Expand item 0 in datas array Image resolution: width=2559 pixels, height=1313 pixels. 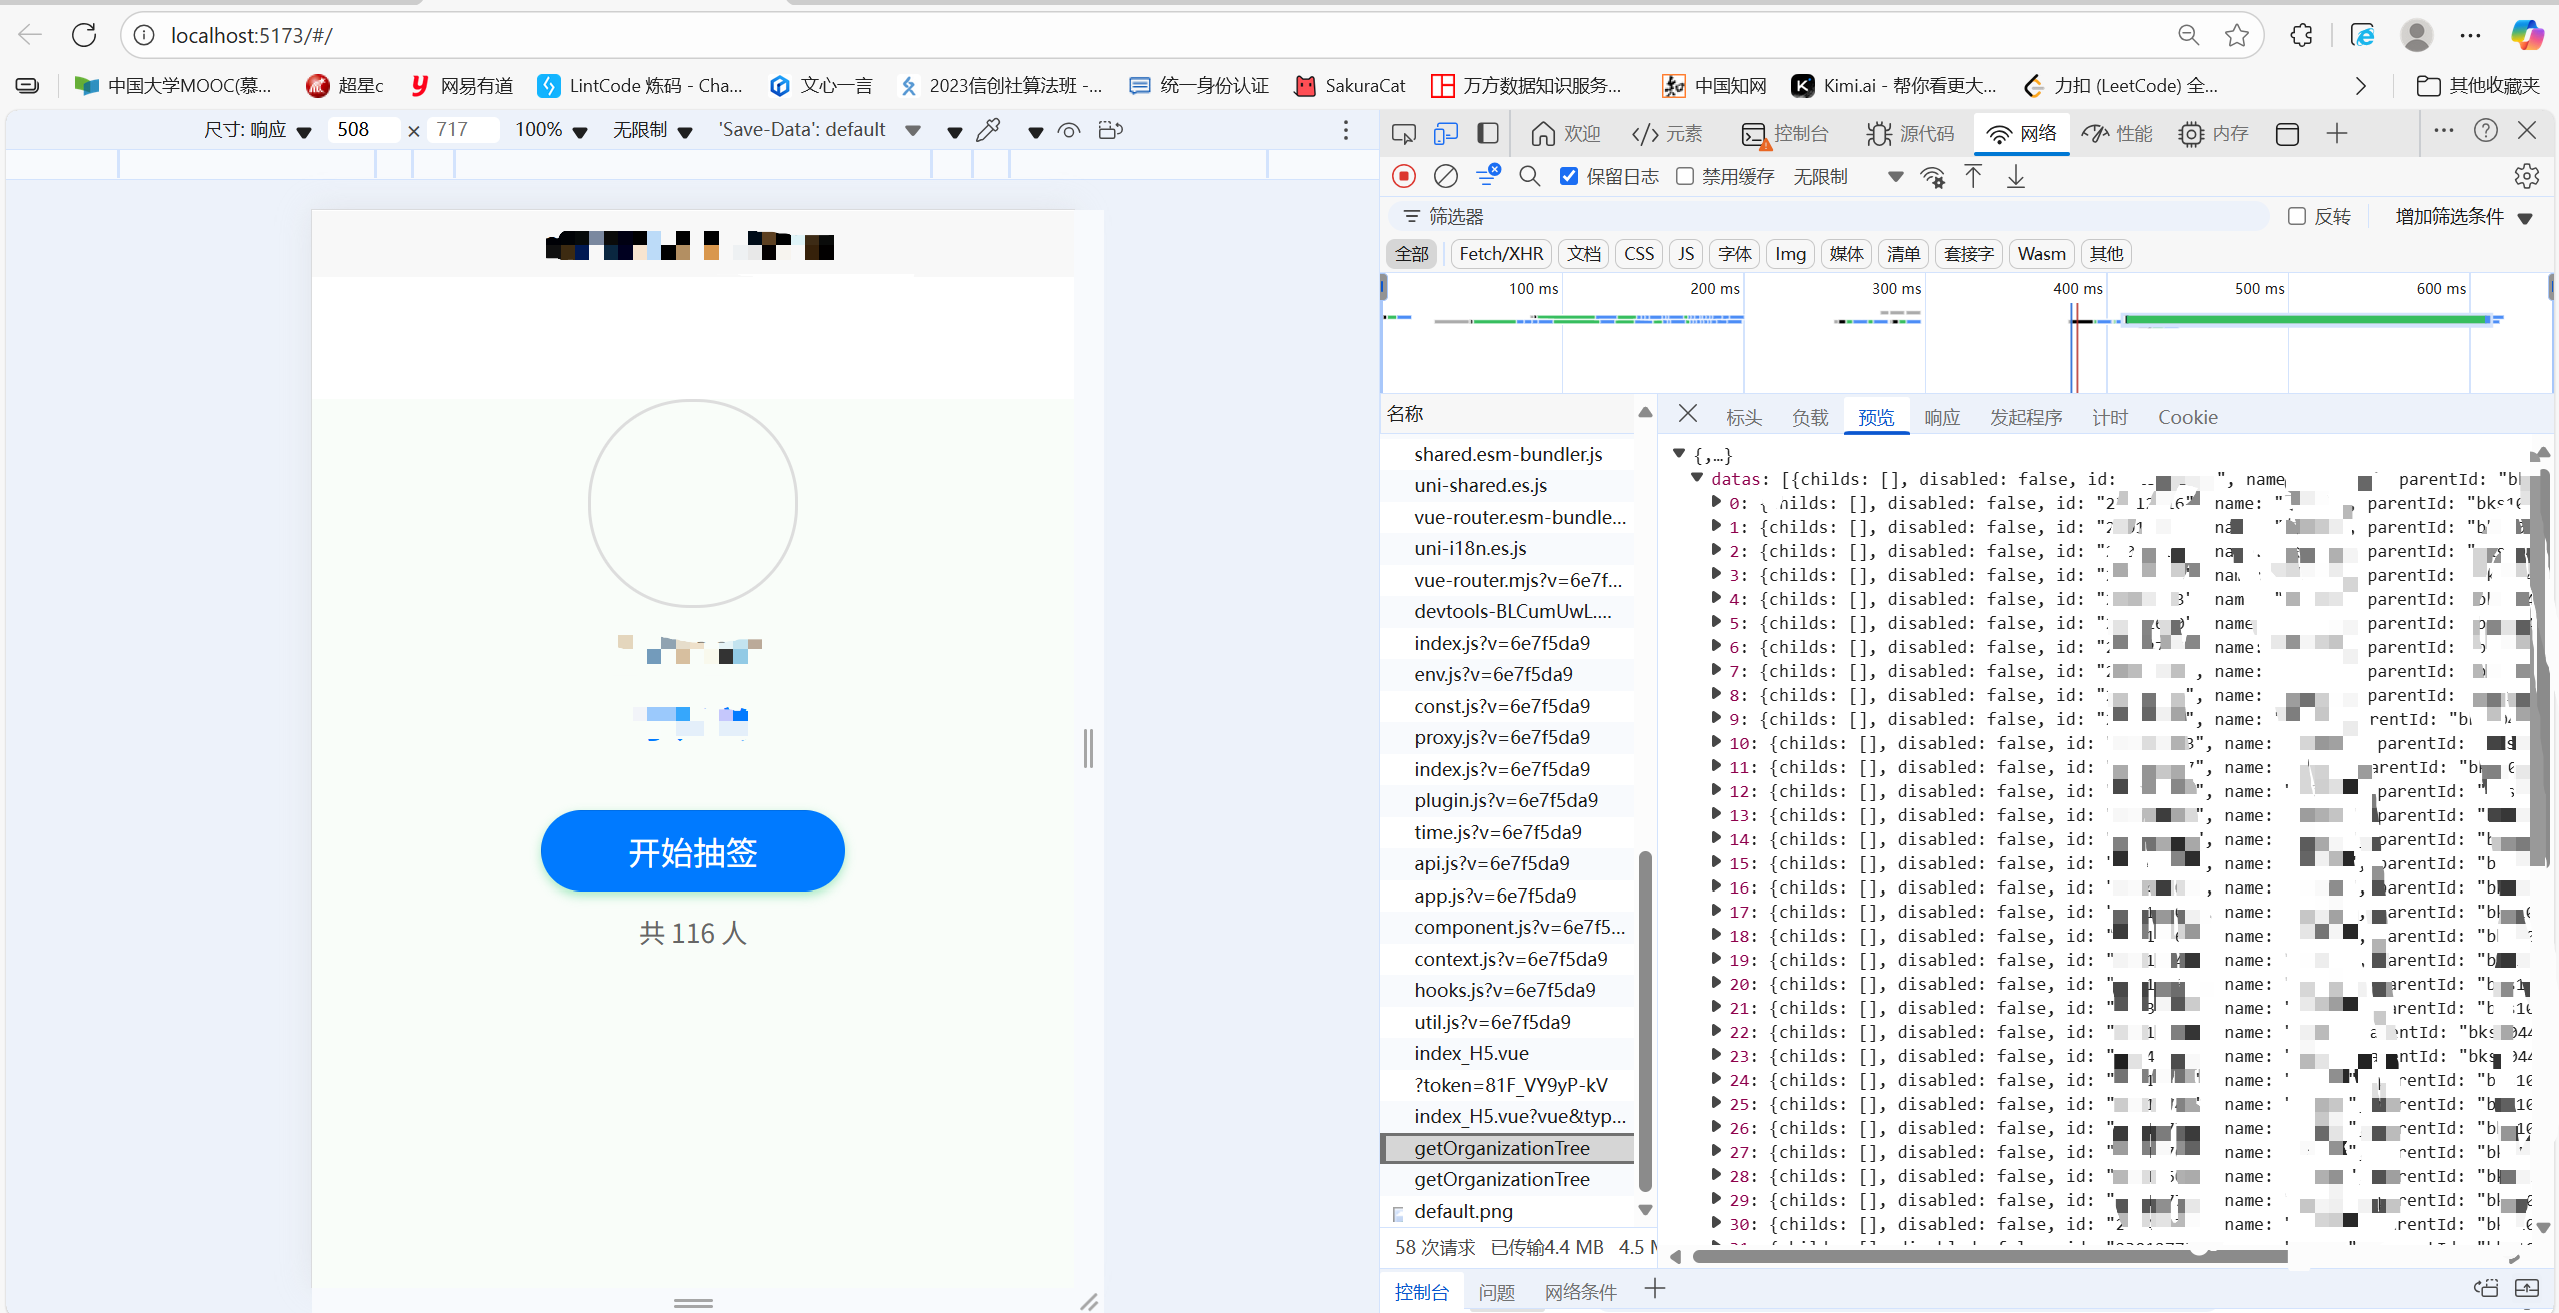pos(1717,502)
